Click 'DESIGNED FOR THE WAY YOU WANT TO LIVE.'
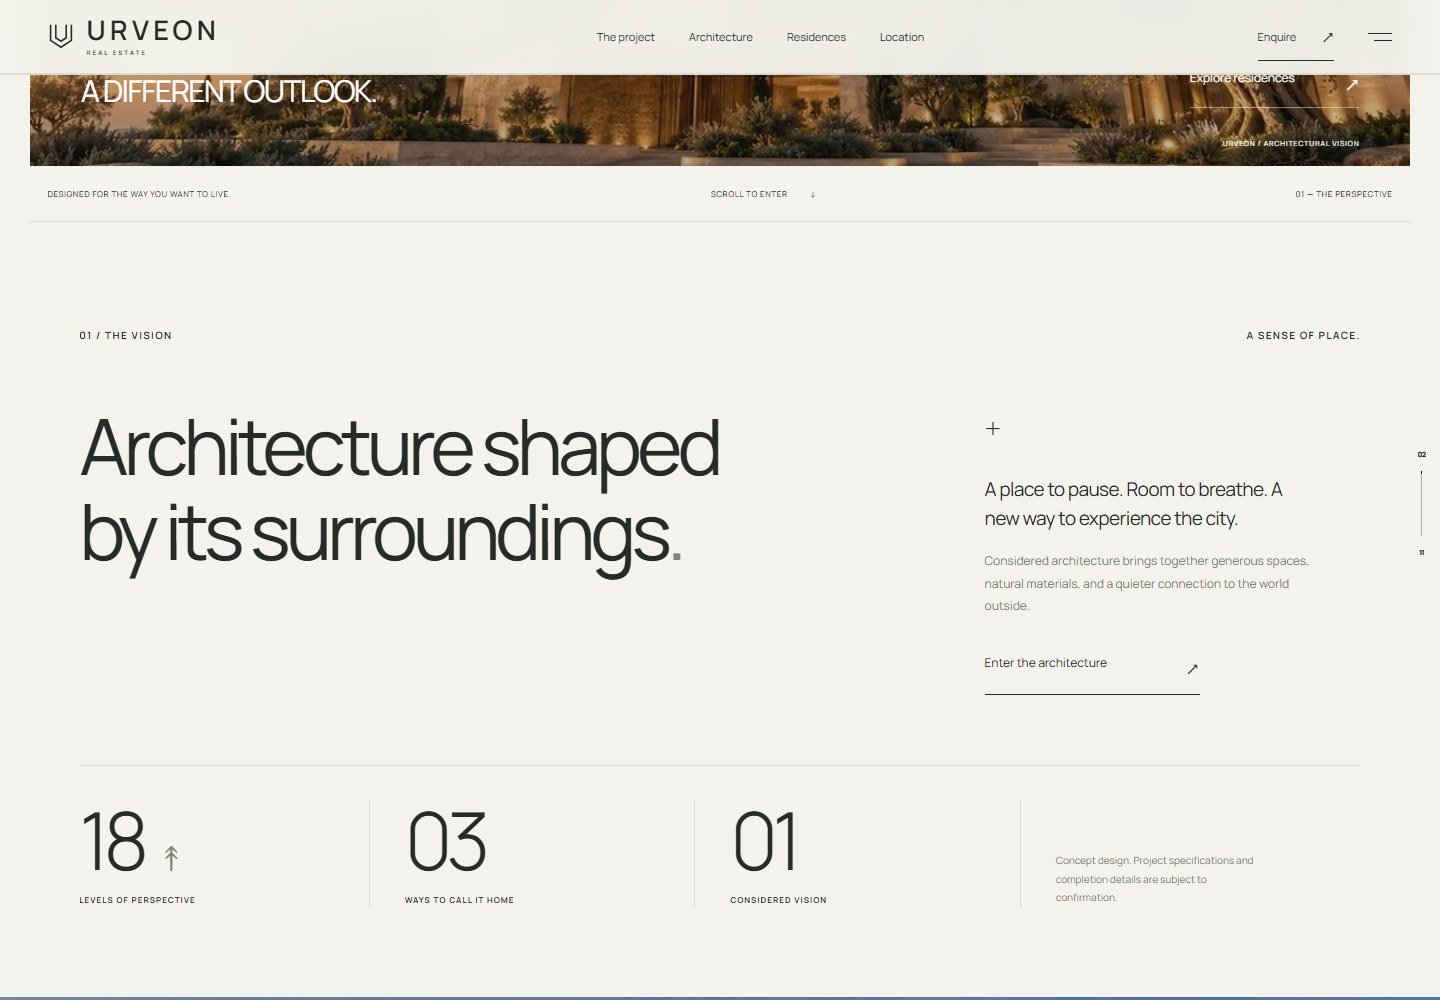This screenshot has width=1440, height=1000. (139, 194)
